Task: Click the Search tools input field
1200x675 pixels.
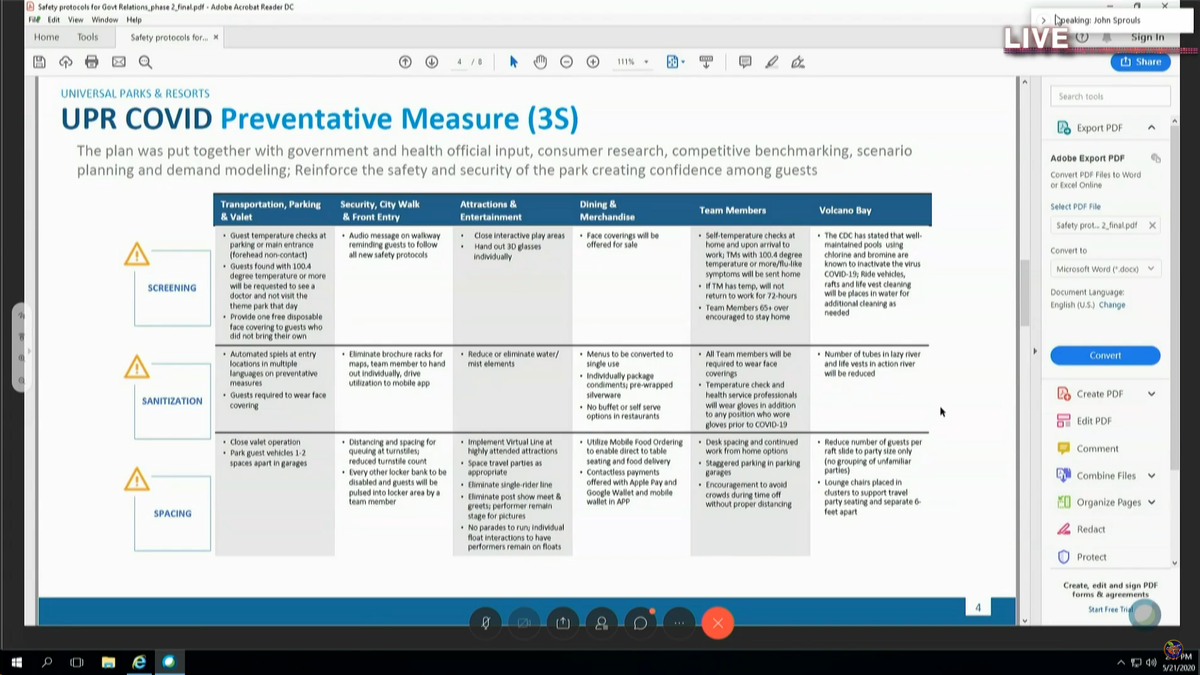Action: coord(1110,96)
